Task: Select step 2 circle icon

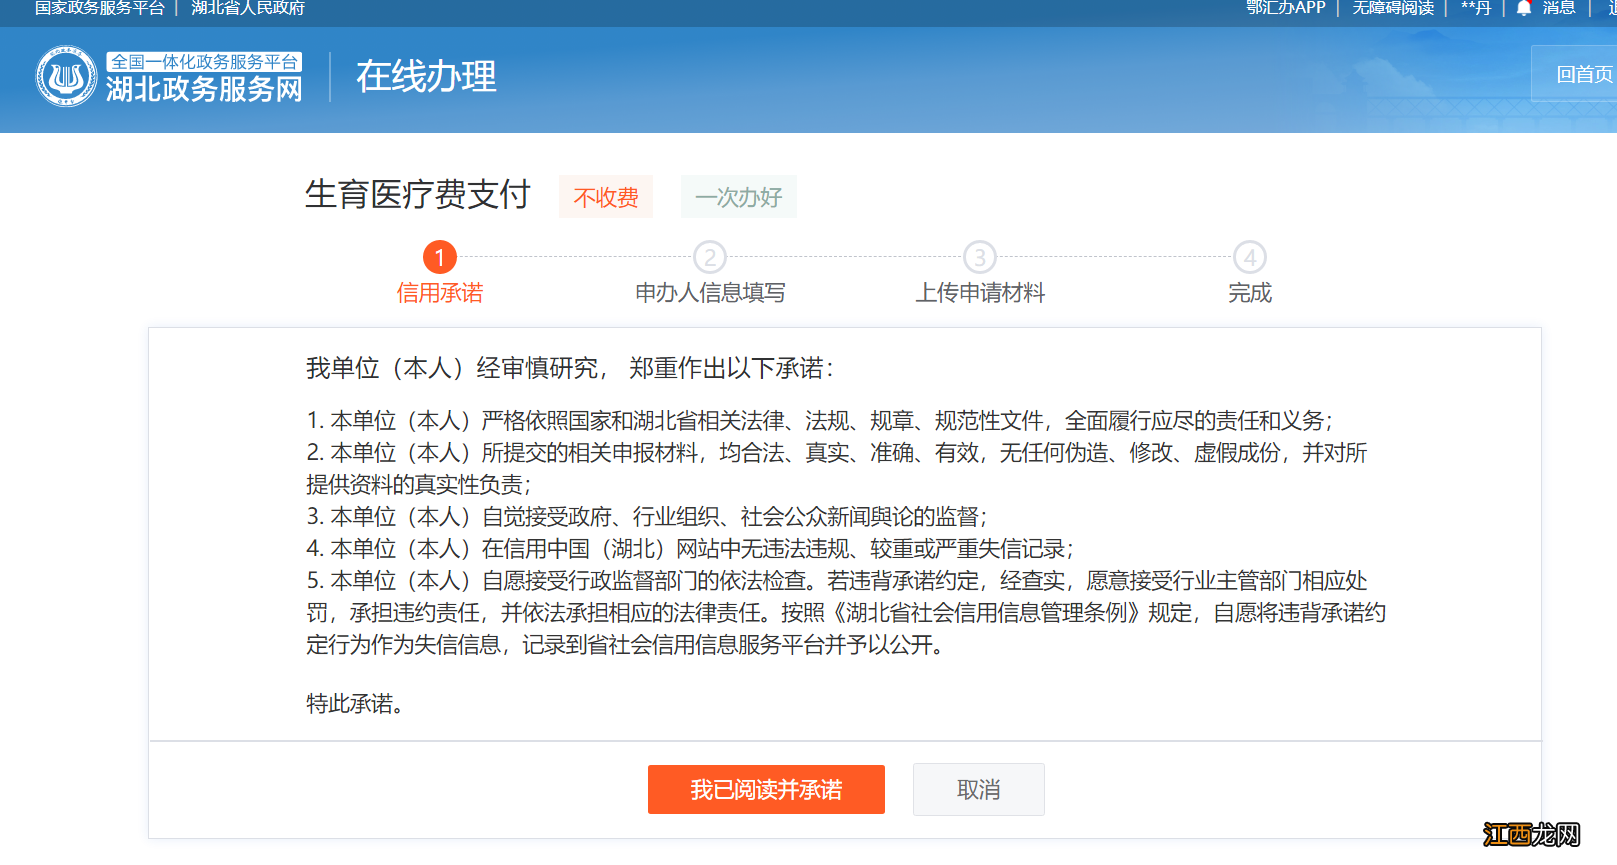Action: click(x=710, y=257)
